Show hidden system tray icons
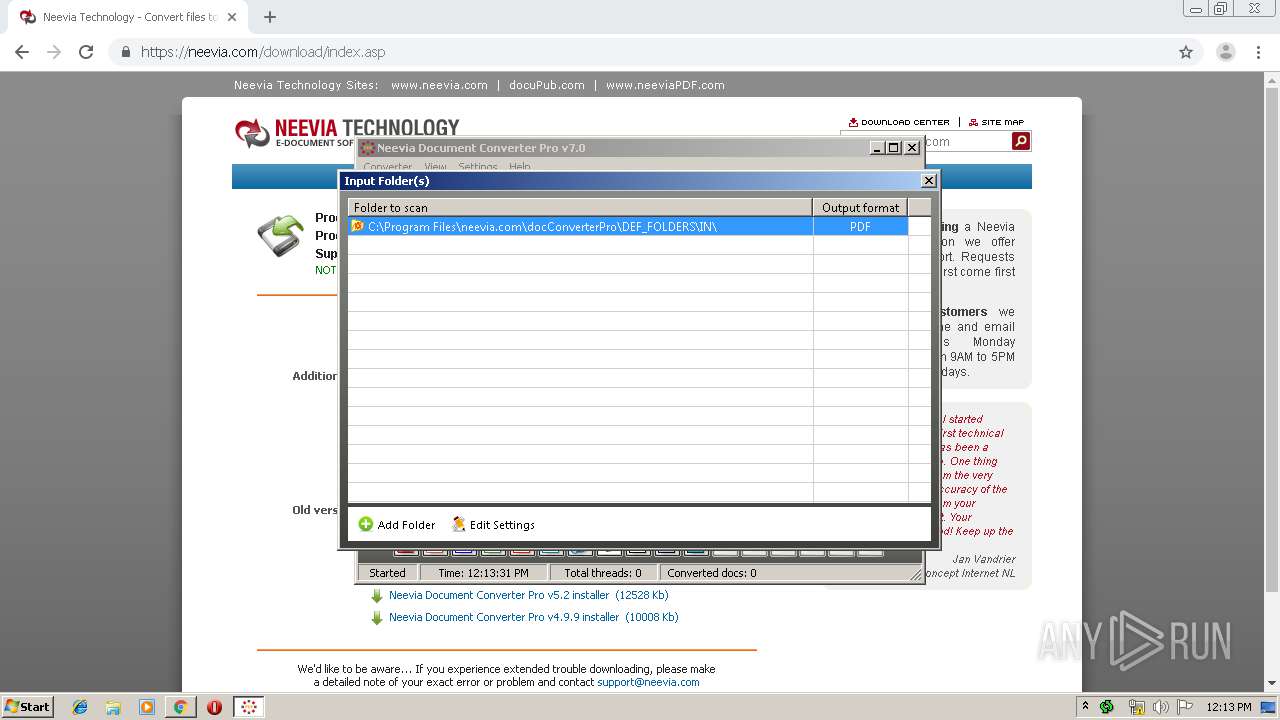The width and height of the screenshot is (1280, 720). point(1085,706)
